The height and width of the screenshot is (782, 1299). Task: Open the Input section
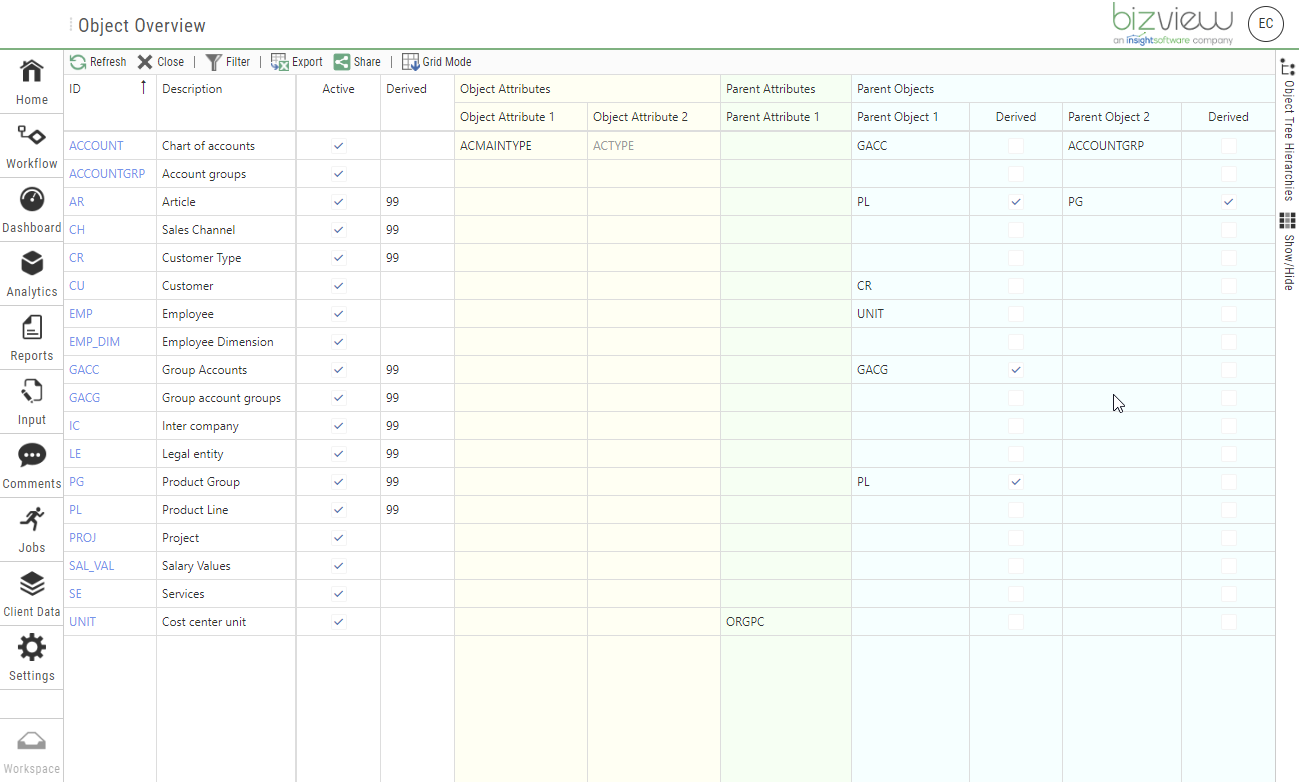(31, 401)
